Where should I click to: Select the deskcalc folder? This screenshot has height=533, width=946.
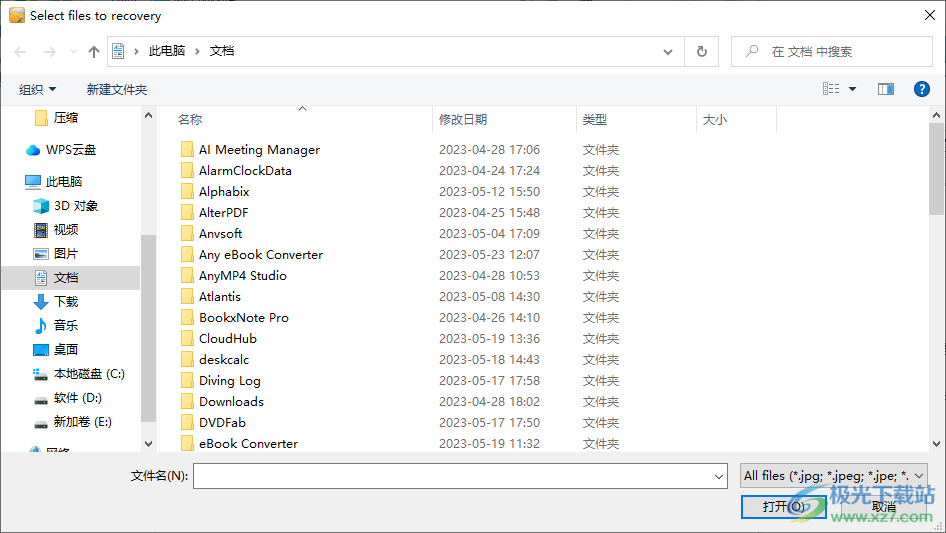[x=215, y=360]
